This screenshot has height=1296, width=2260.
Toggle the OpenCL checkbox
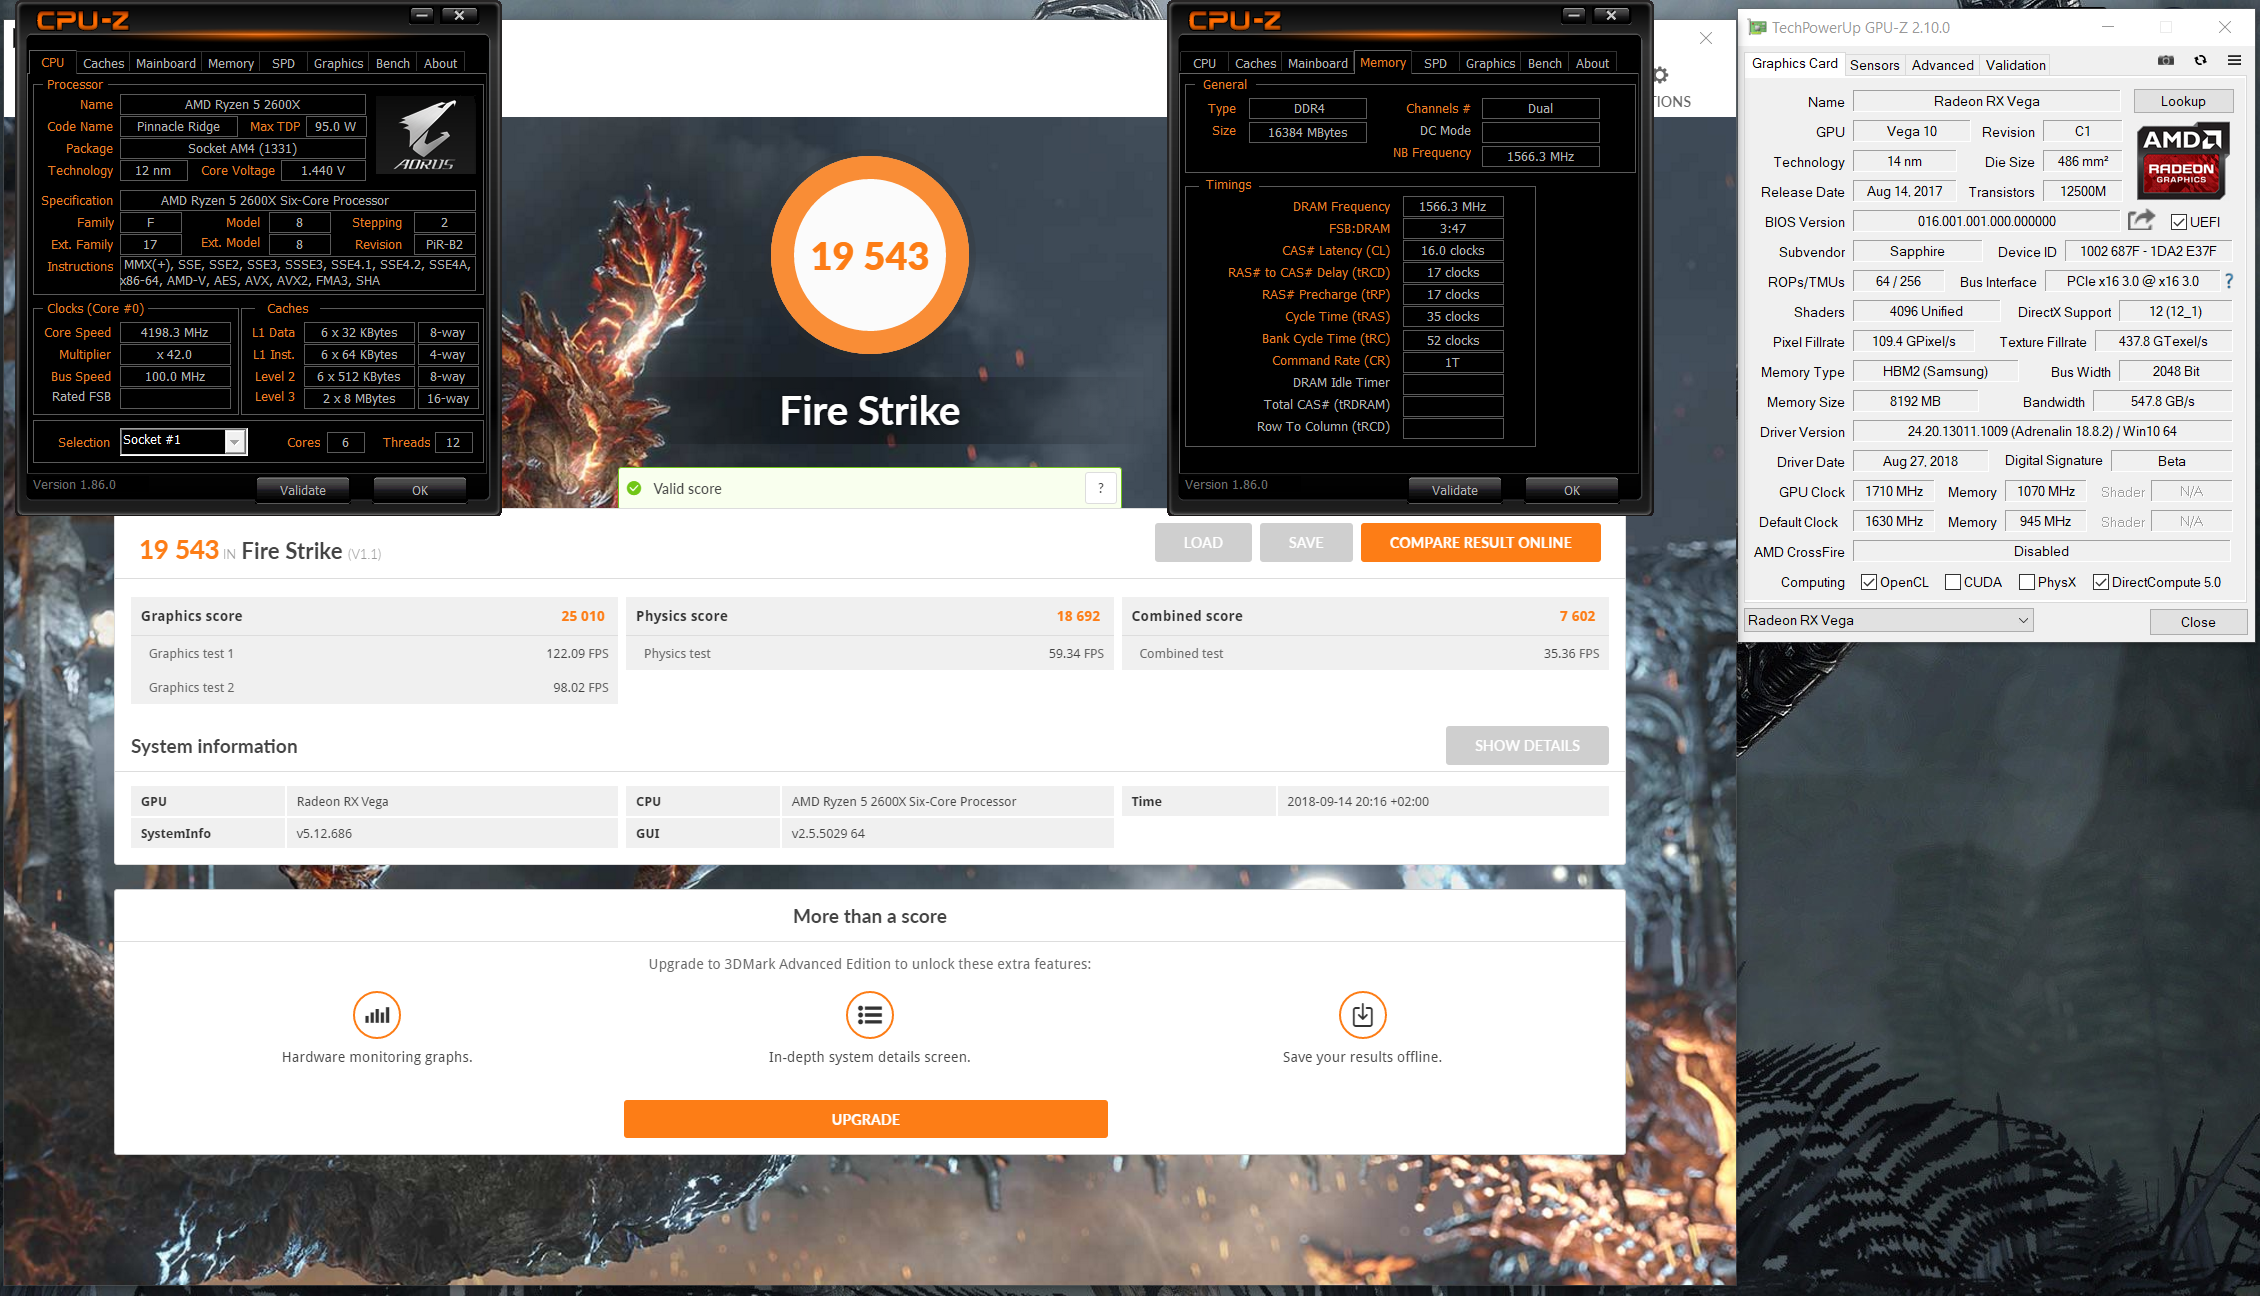(1869, 582)
